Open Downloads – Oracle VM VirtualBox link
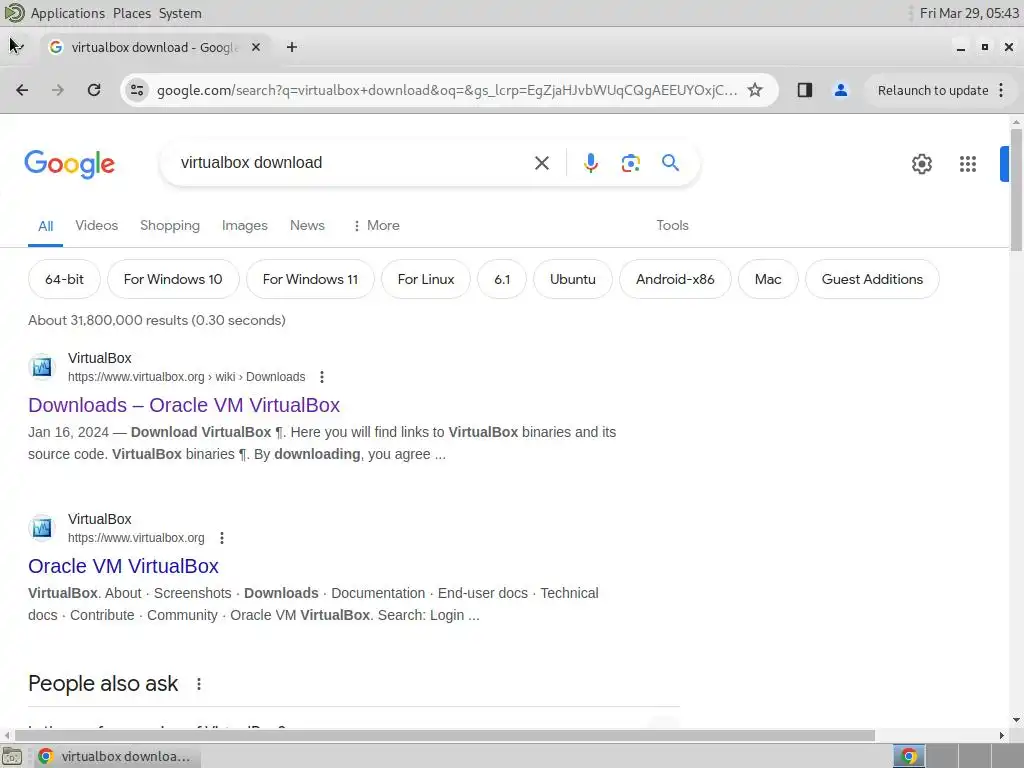Viewport: 1024px width, 768px height. tap(184, 405)
